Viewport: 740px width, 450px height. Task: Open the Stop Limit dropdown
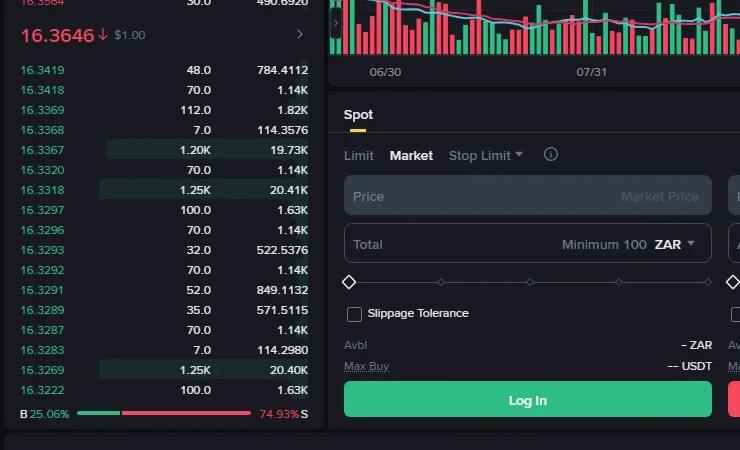(x=486, y=156)
